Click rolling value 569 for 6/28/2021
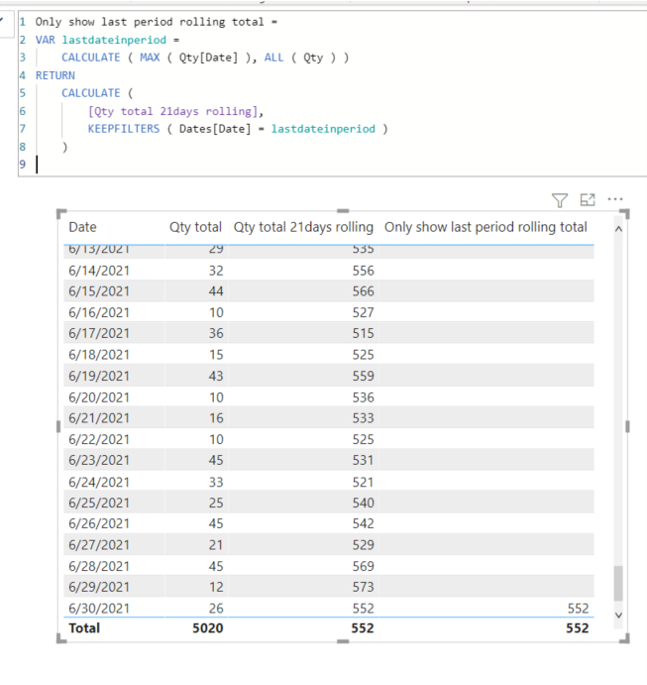The width and height of the screenshot is (647, 685). tap(363, 567)
